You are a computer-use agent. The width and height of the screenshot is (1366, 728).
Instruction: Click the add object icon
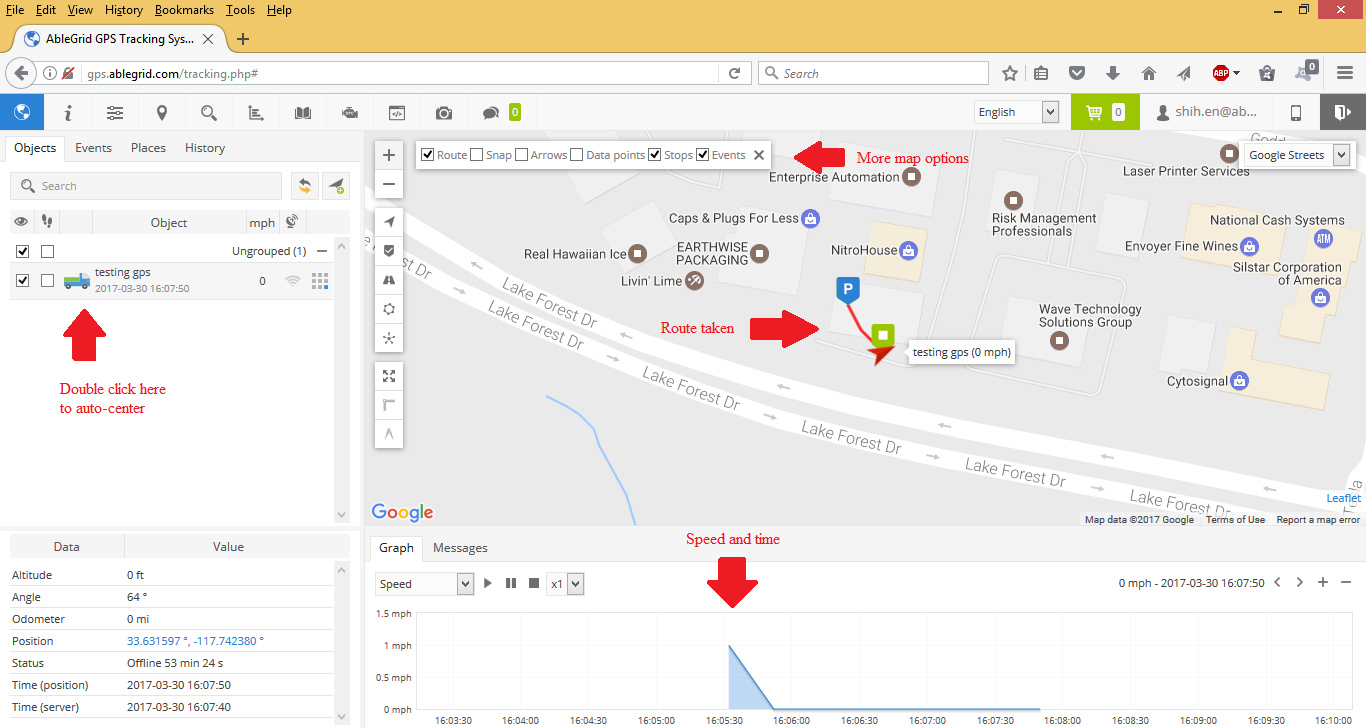point(336,185)
